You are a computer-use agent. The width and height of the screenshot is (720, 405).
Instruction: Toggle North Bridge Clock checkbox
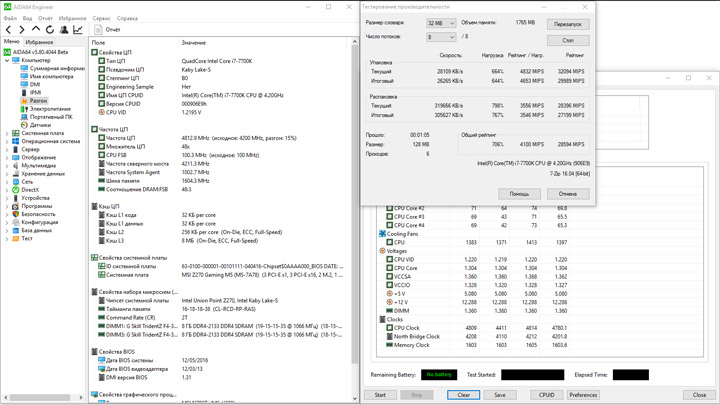[389, 336]
